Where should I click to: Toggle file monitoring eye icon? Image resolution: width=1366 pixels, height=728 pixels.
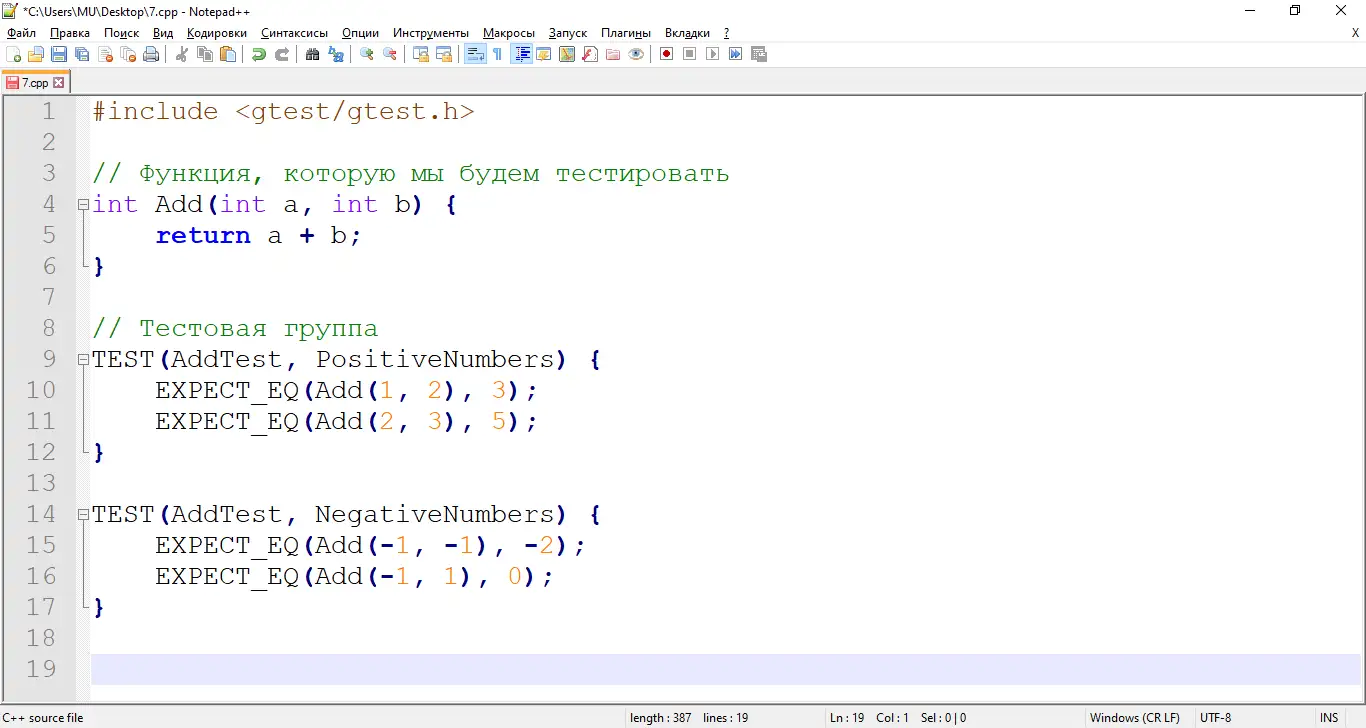(636, 54)
